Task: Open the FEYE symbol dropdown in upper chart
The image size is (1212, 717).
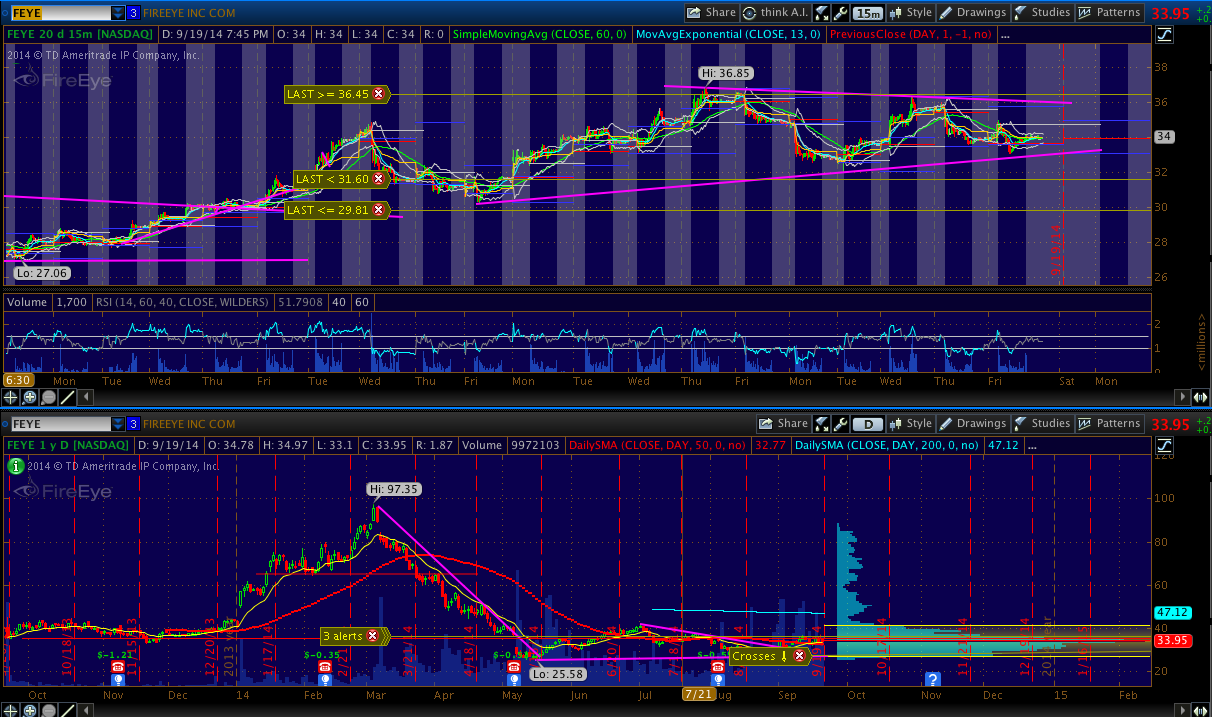Action: (118, 13)
